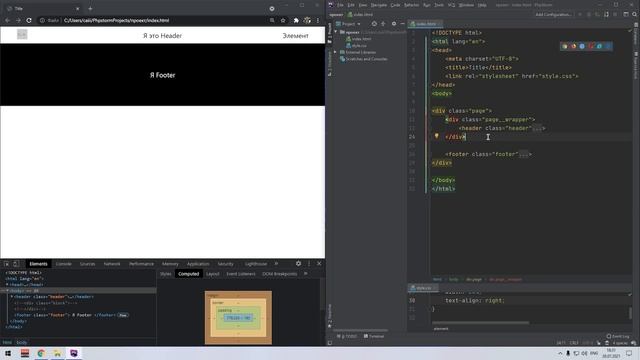This screenshot has height=360, width=640.
Task: Open DevTools Lighthouse tab
Action: 256,264
